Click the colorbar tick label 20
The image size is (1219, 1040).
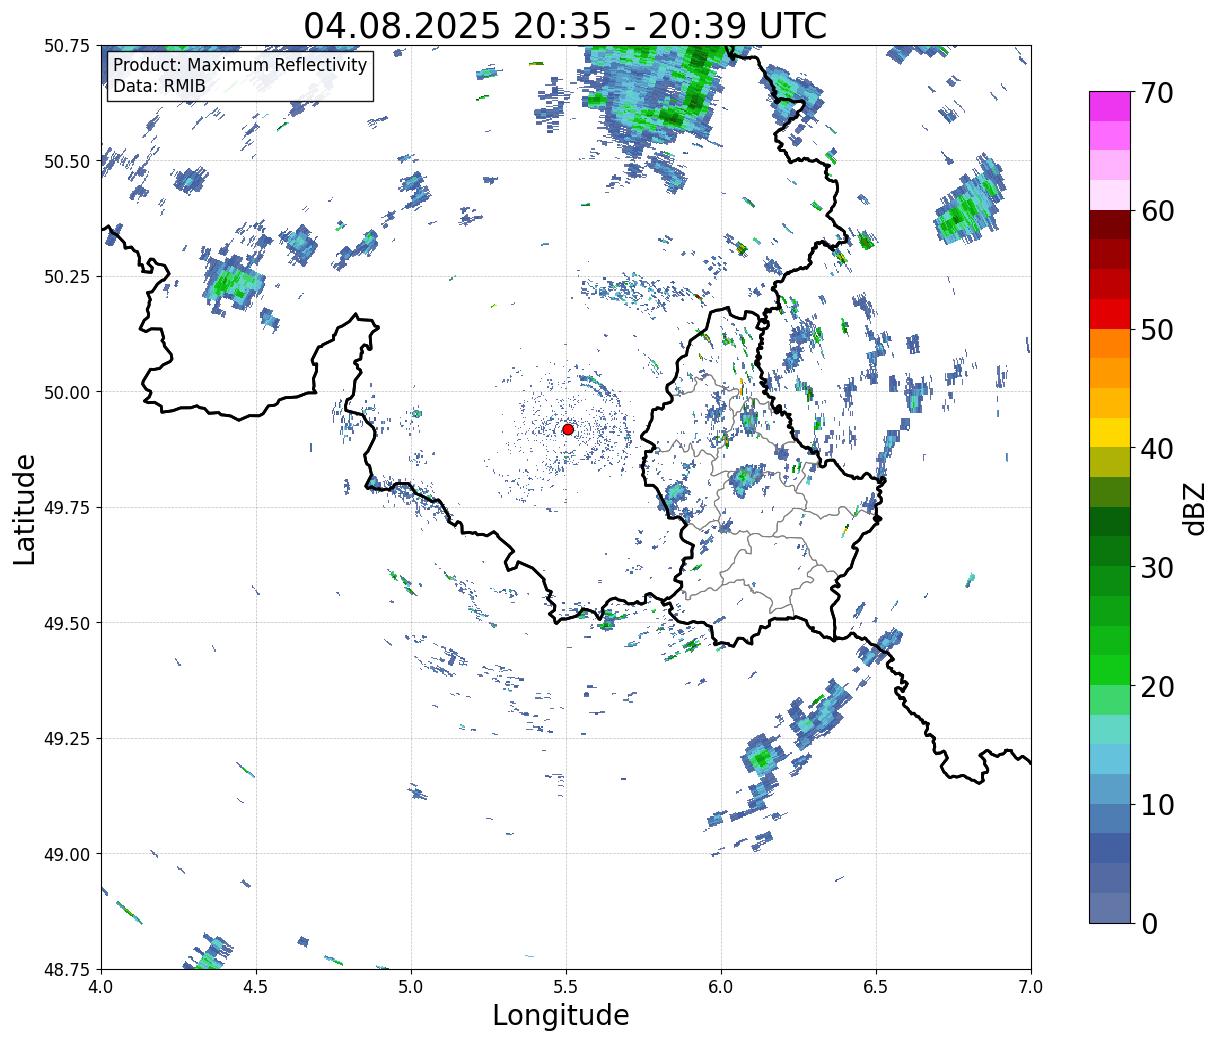(1157, 686)
